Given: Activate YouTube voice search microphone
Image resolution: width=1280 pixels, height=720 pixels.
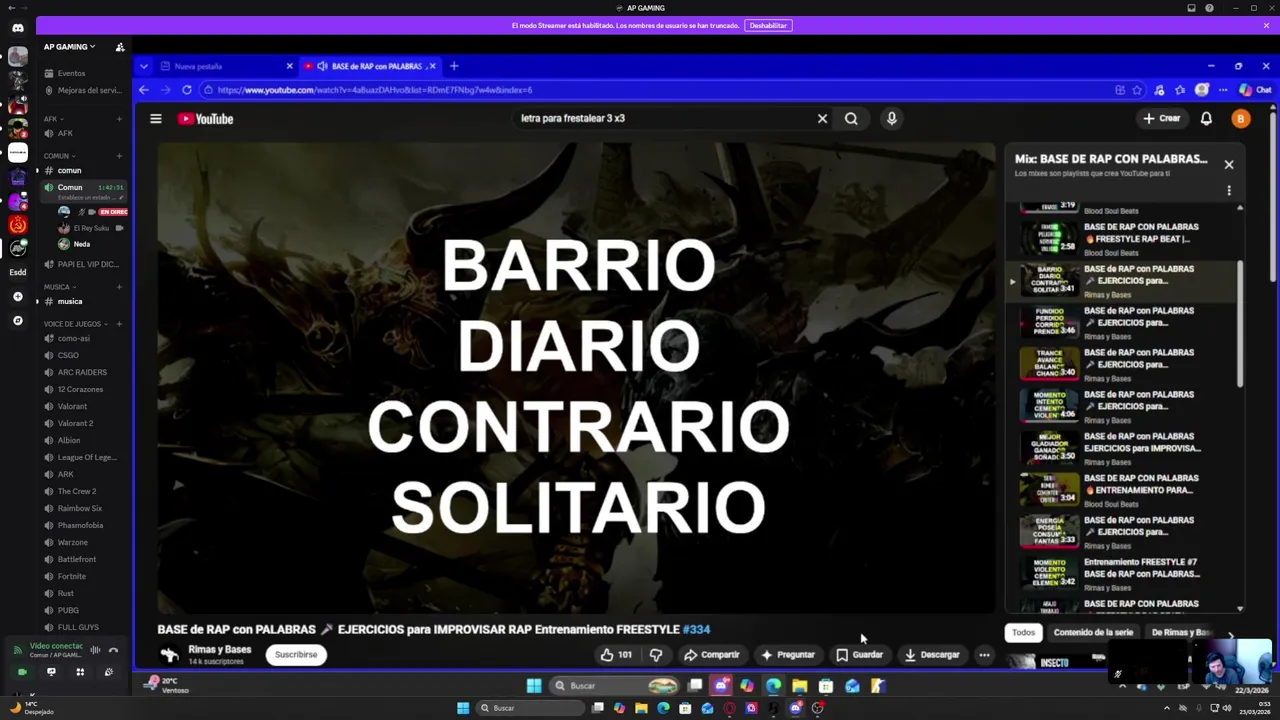Looking at the screenshot, I should (x=892, y=119).
